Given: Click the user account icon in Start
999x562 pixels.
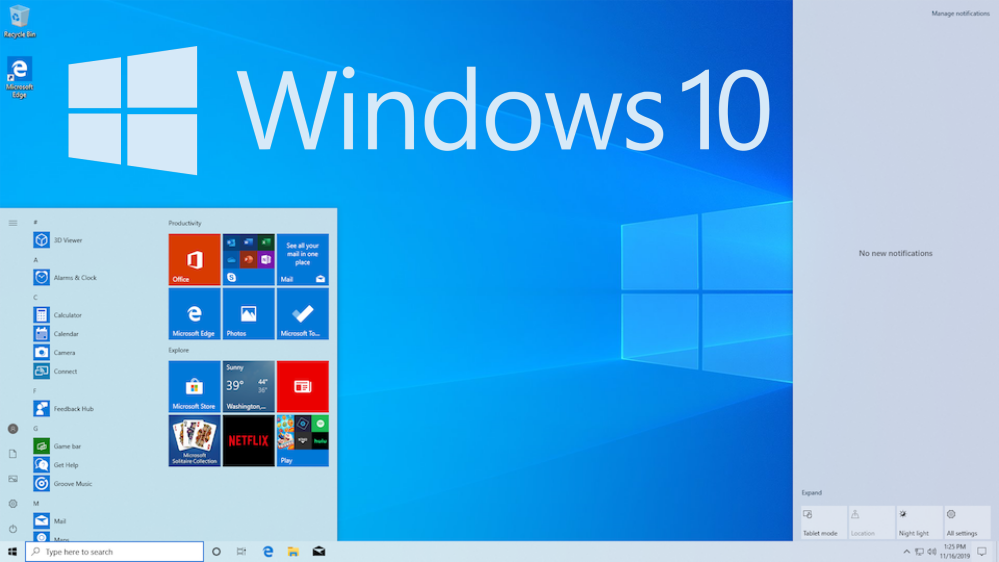Looking at the screenshot, I should [13, 429].
